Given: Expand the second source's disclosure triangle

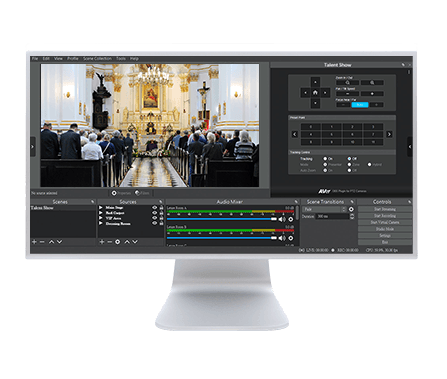Looking at the screenshot, I should click(x=101, y=213).
